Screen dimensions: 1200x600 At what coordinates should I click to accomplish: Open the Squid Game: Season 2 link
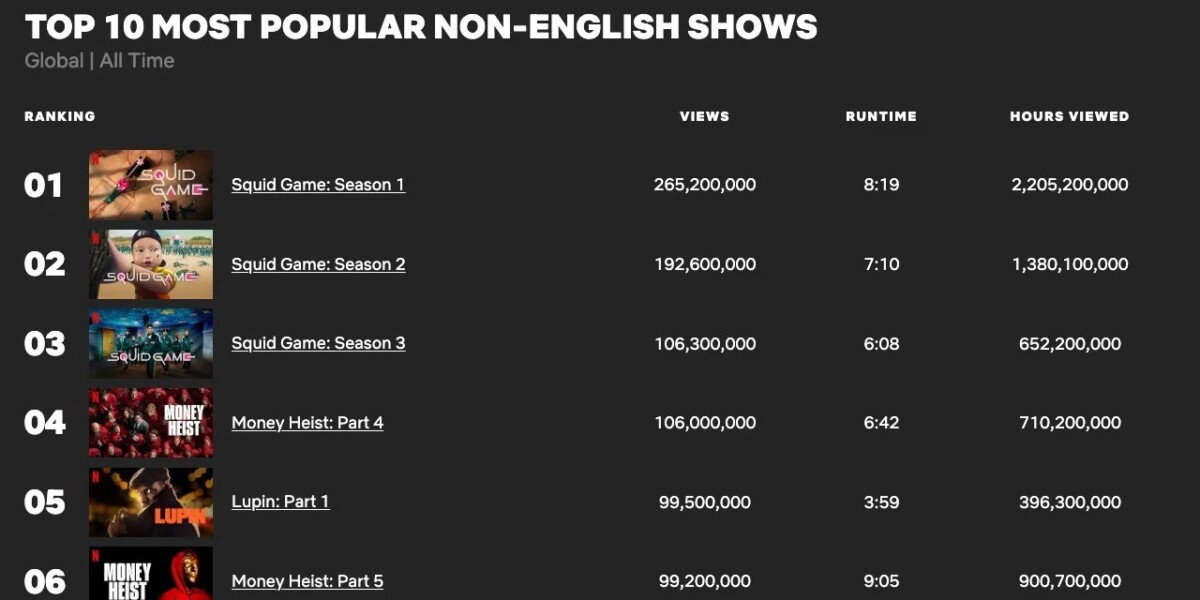[318, 264]
